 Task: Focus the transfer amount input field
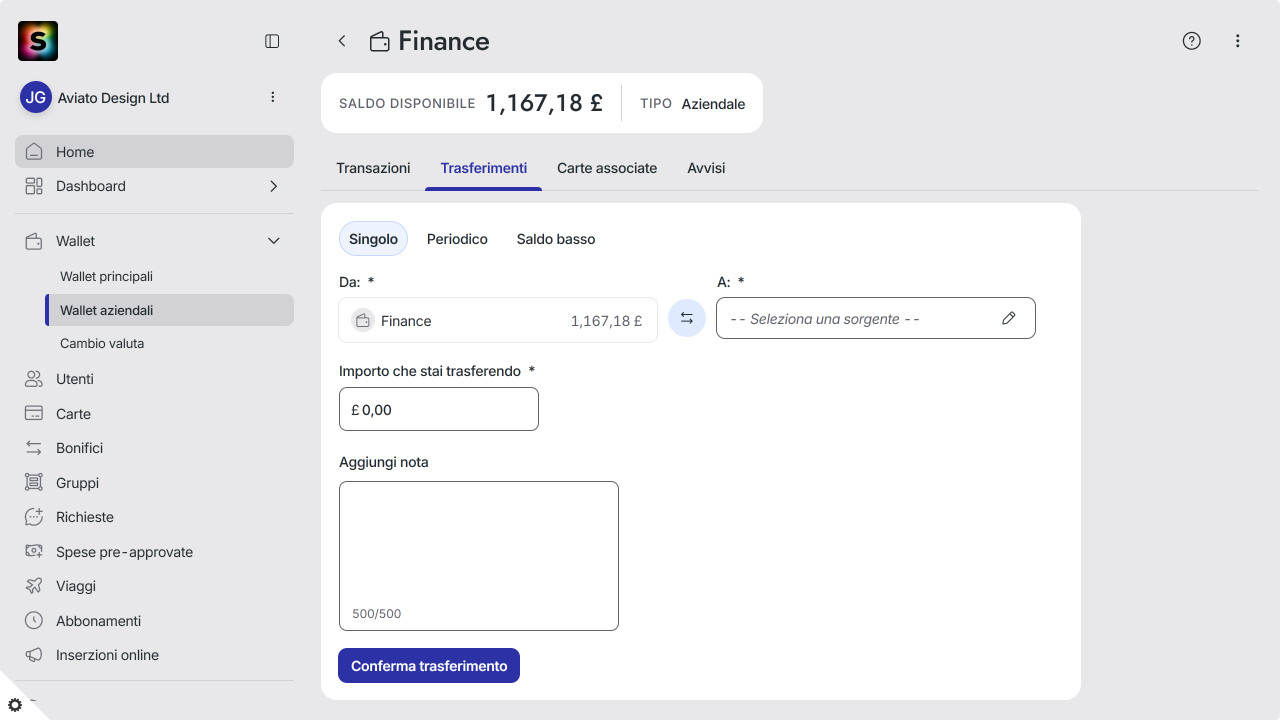point(439,409)
